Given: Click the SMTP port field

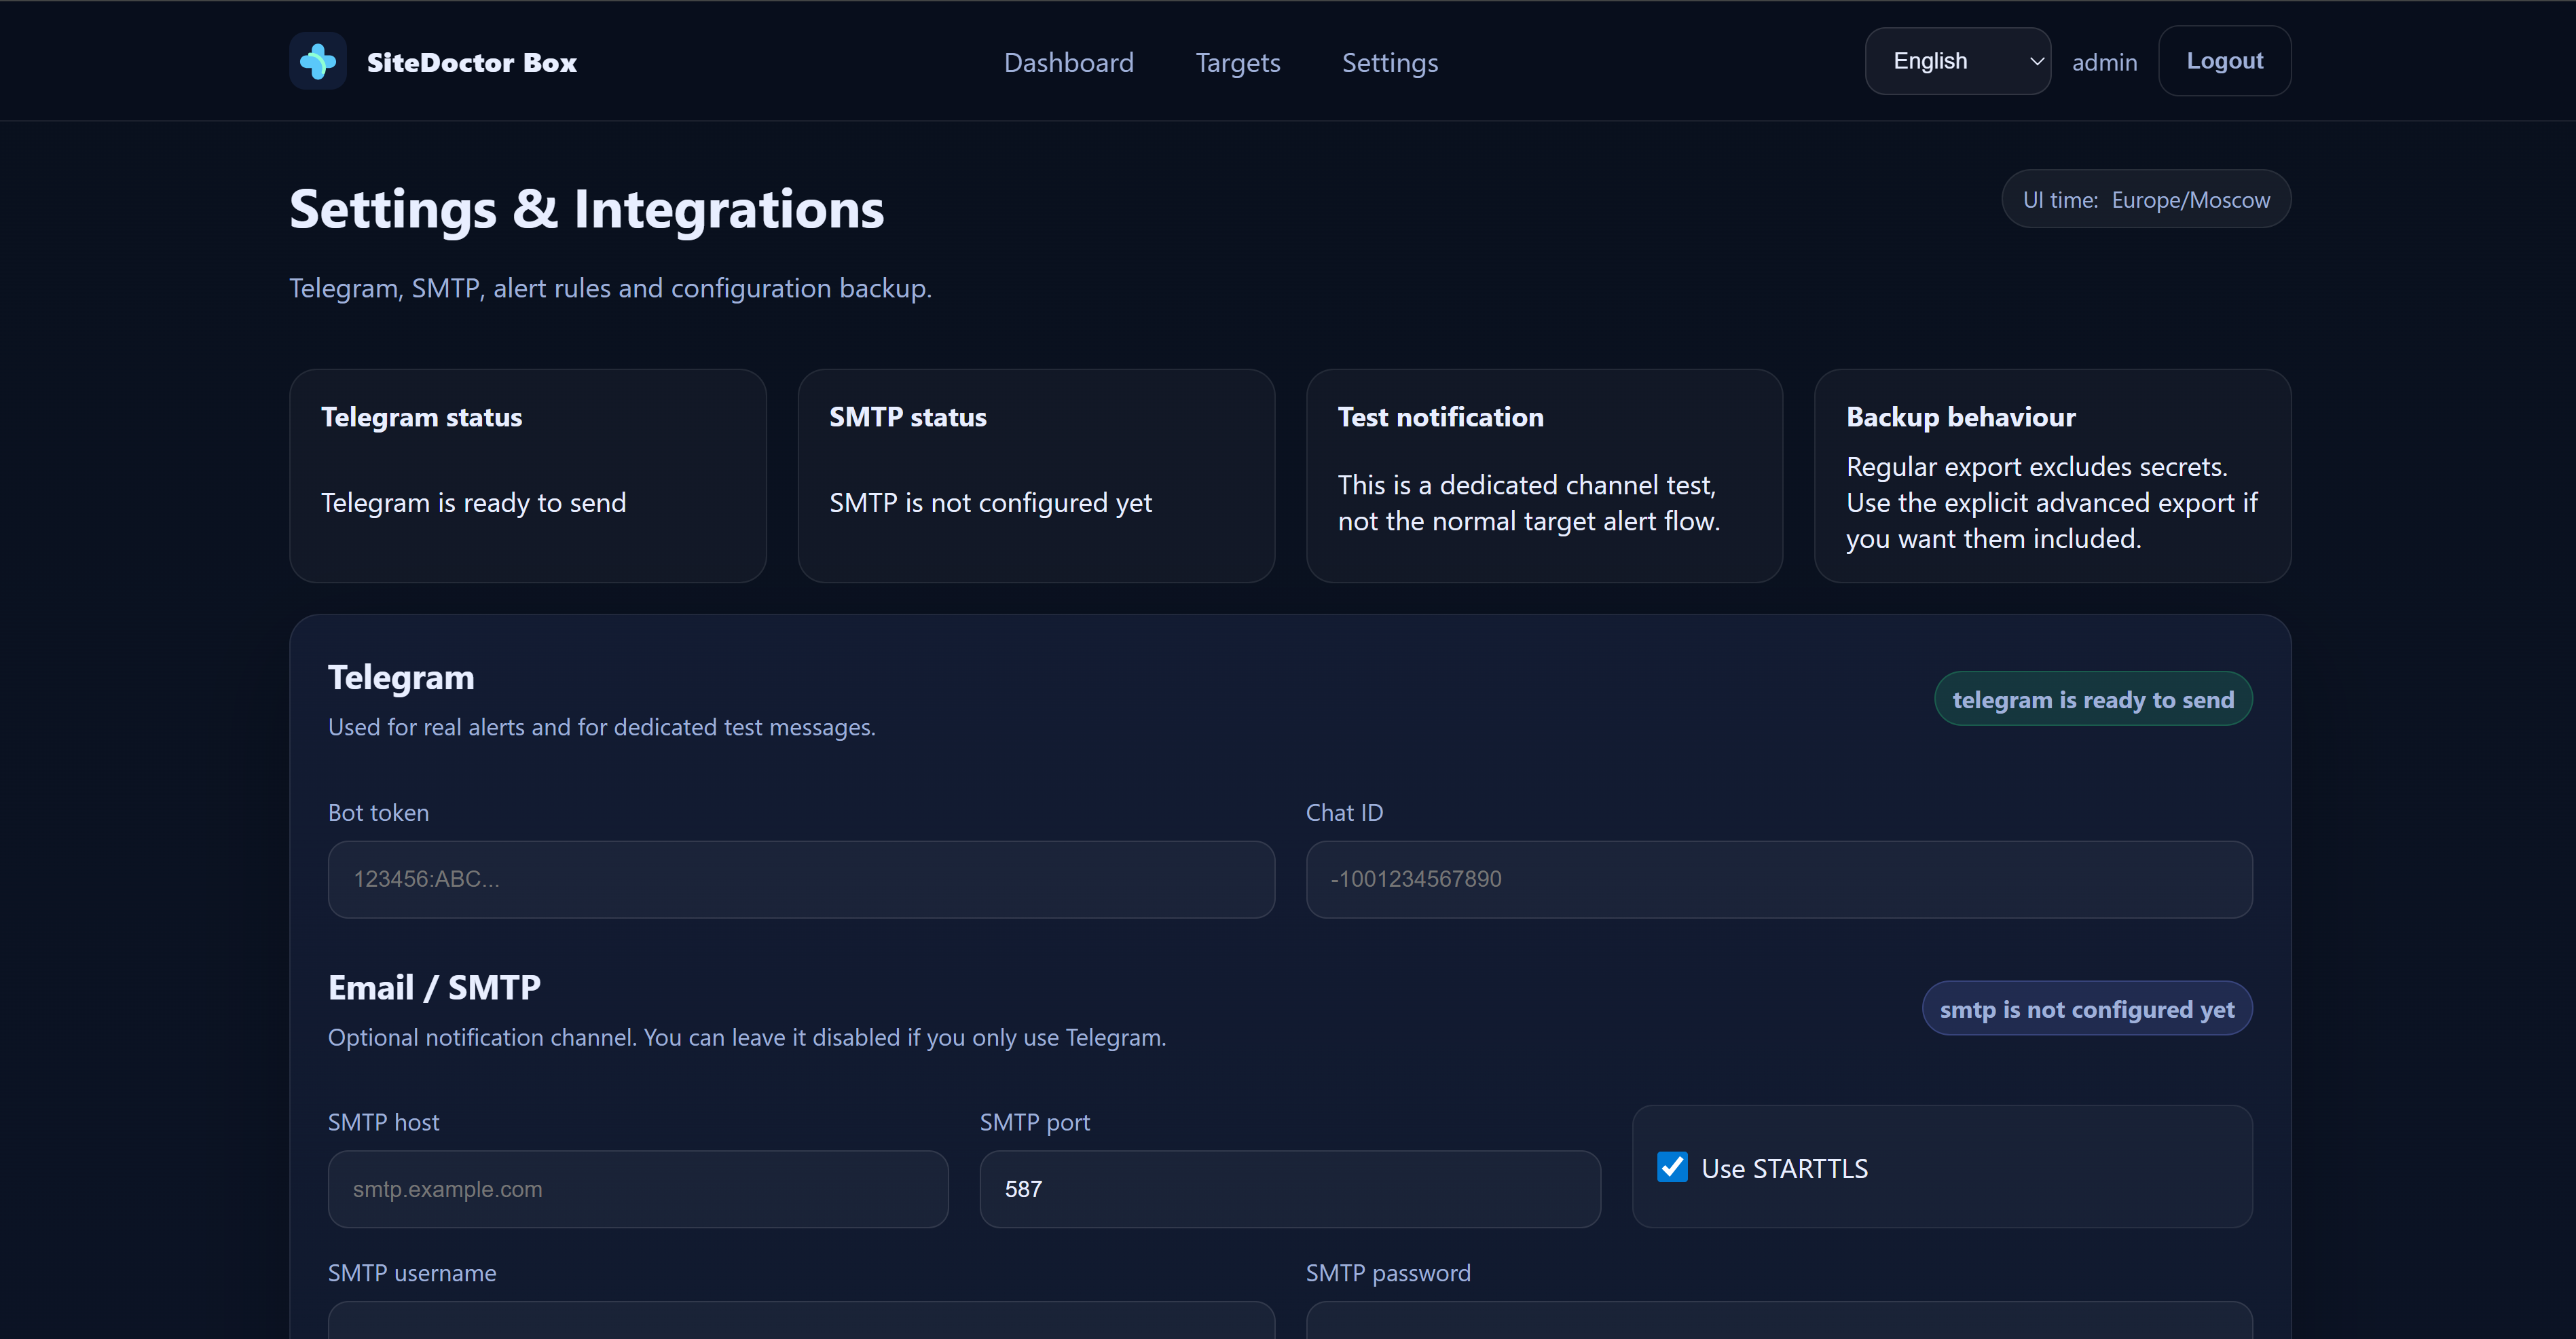Looking at the screenshot, I should click(x=1289, y=1189).
